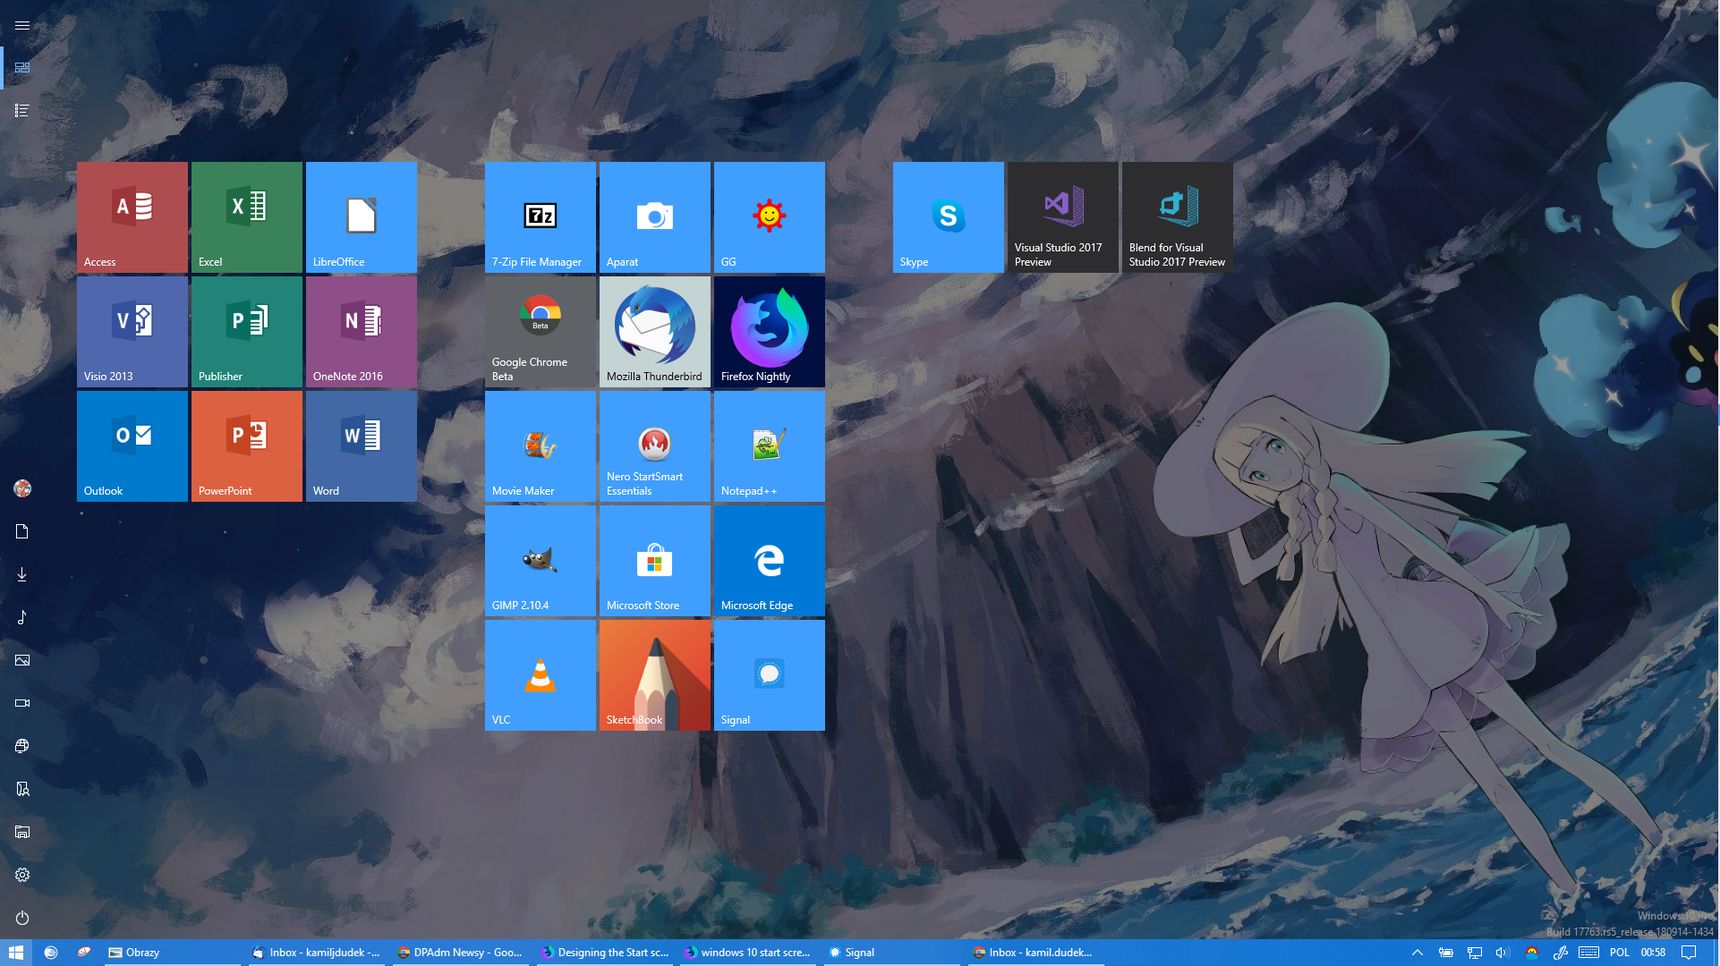Launch Microsoft Edge tile
This screenshot has width=1720, height=966.
point(769,561)
